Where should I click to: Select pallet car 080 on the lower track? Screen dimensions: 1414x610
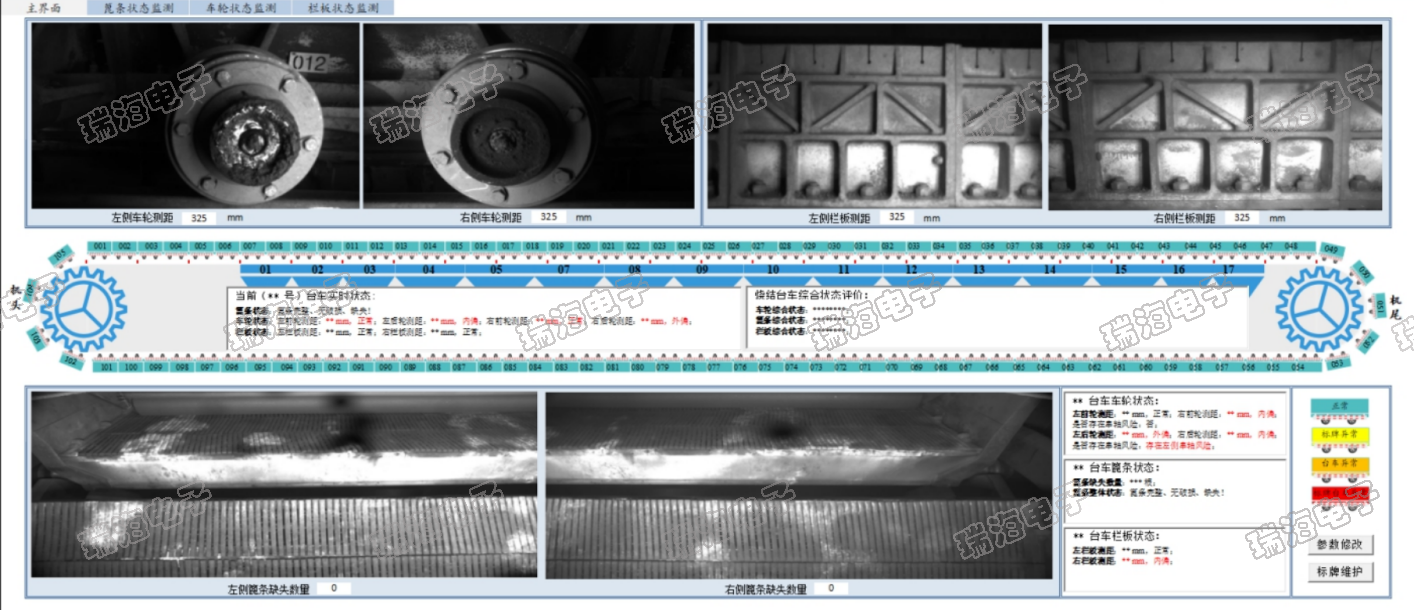(x=638, y=367)
